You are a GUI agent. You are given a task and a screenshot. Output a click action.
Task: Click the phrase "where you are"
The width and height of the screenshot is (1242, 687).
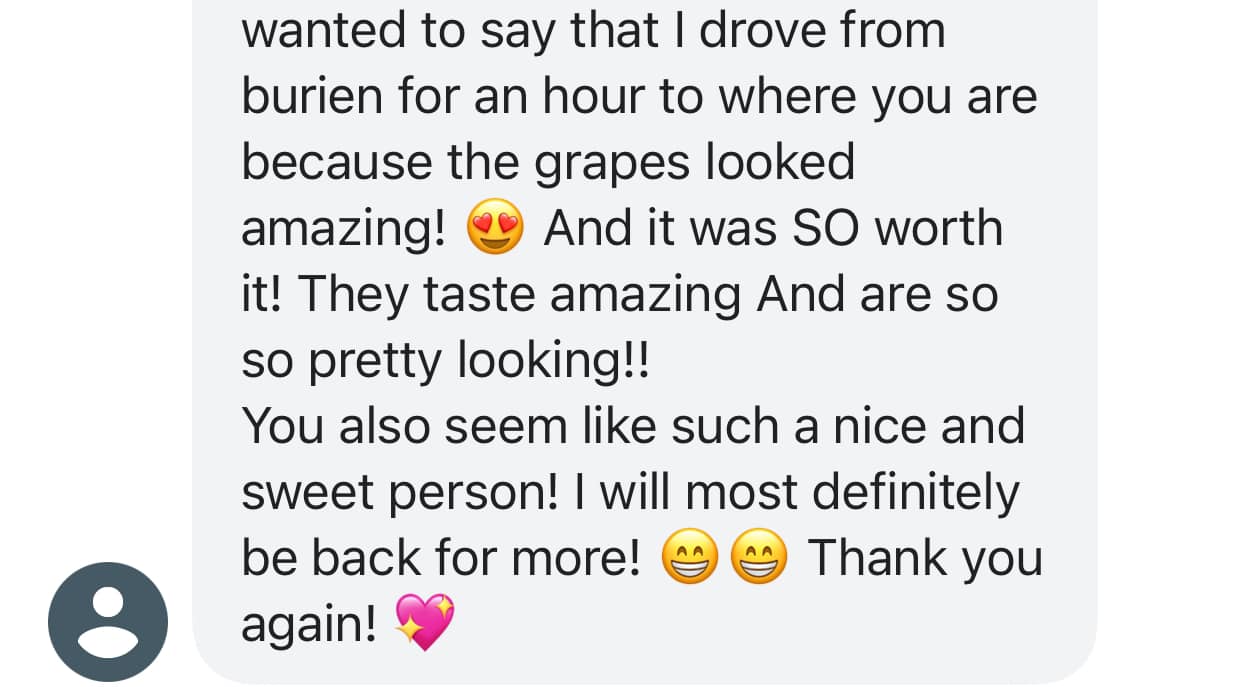pyautogui.click(x=878, y=99)
